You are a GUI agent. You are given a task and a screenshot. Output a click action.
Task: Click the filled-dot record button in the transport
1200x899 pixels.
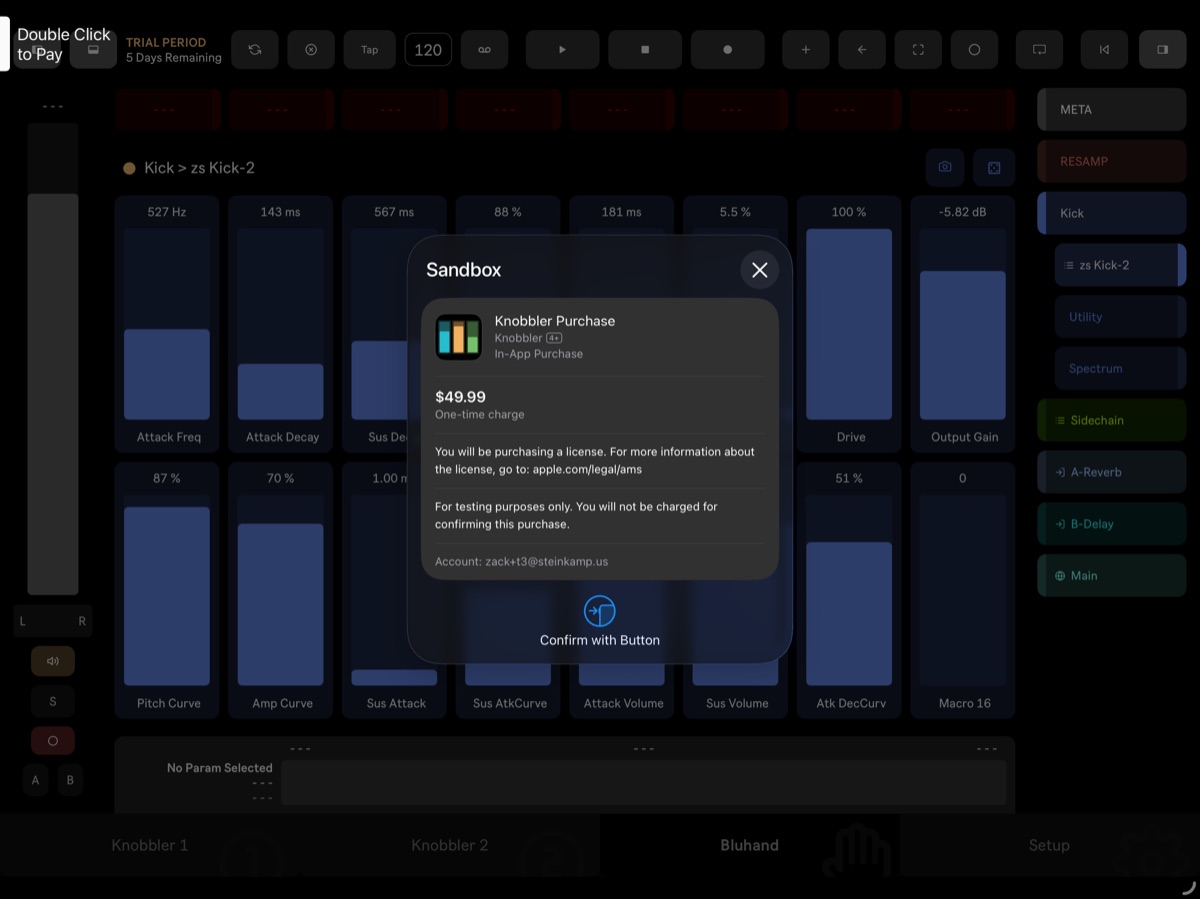(728, 49)
